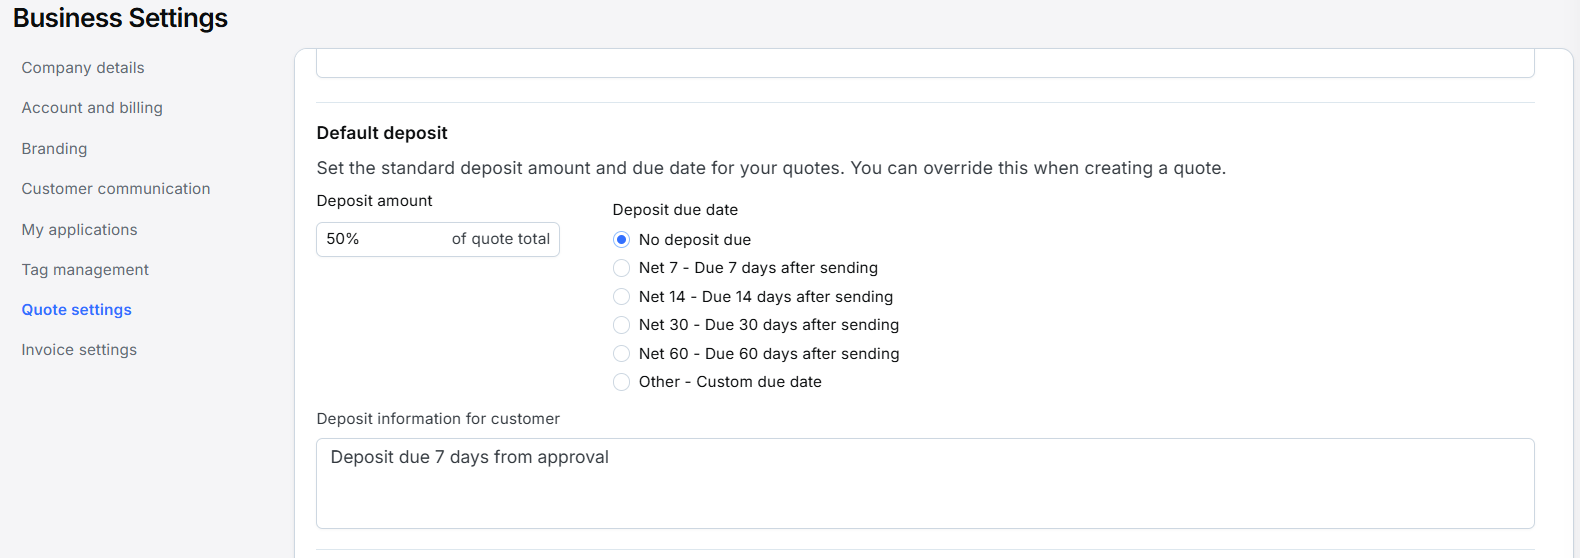Open My applications page
1580x558 pixels.
click(79, 230)
